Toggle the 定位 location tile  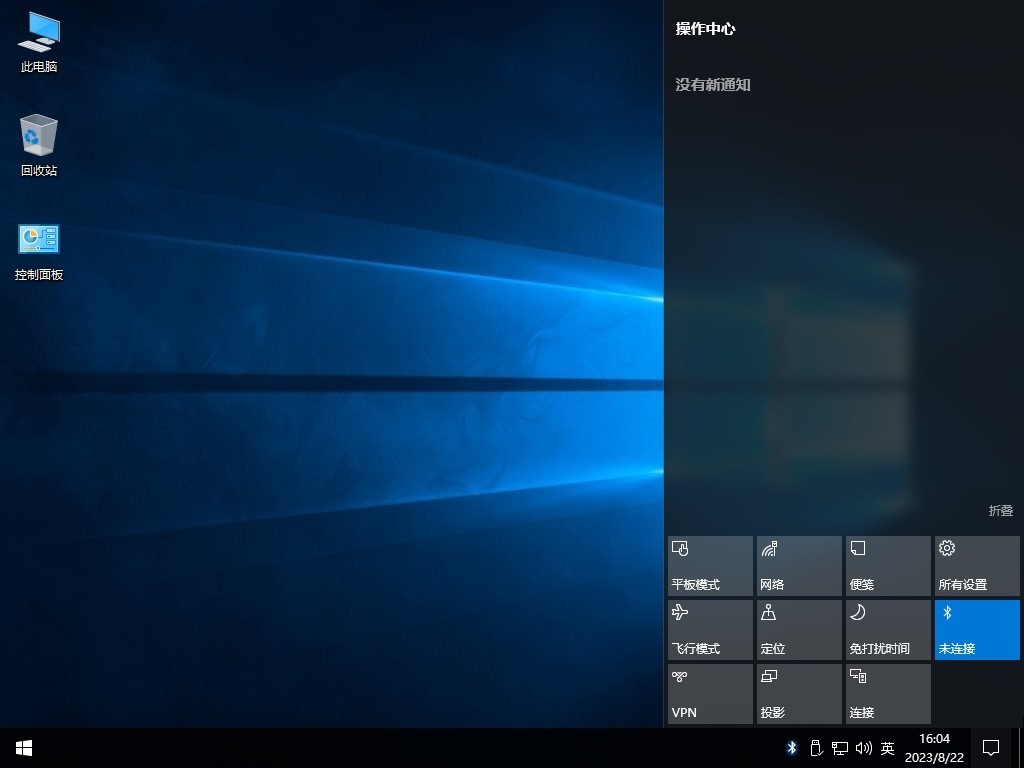(x=799, y=630)
